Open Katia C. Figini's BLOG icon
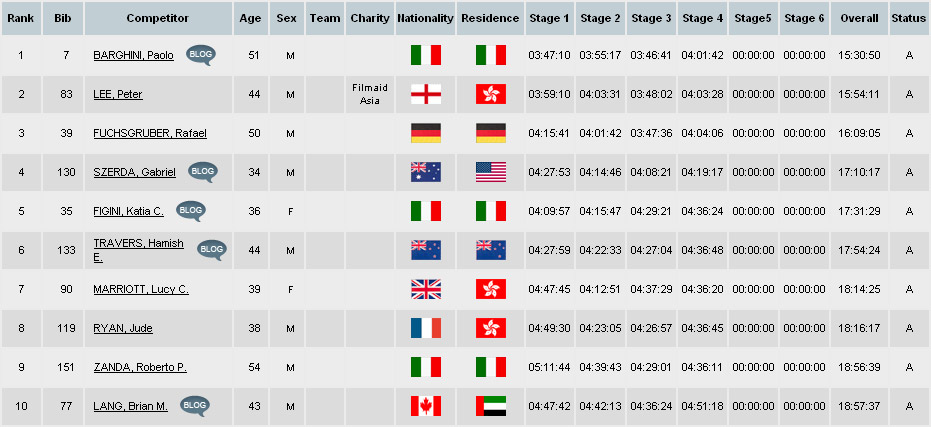Viewport: 931px width, 427px height. click(191, 211)
